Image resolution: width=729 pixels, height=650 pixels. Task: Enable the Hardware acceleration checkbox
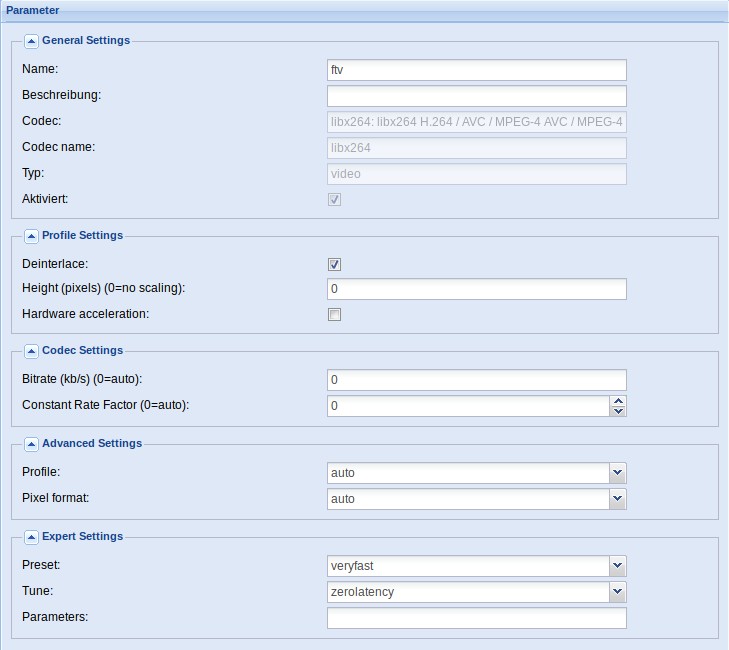[334, 314]
